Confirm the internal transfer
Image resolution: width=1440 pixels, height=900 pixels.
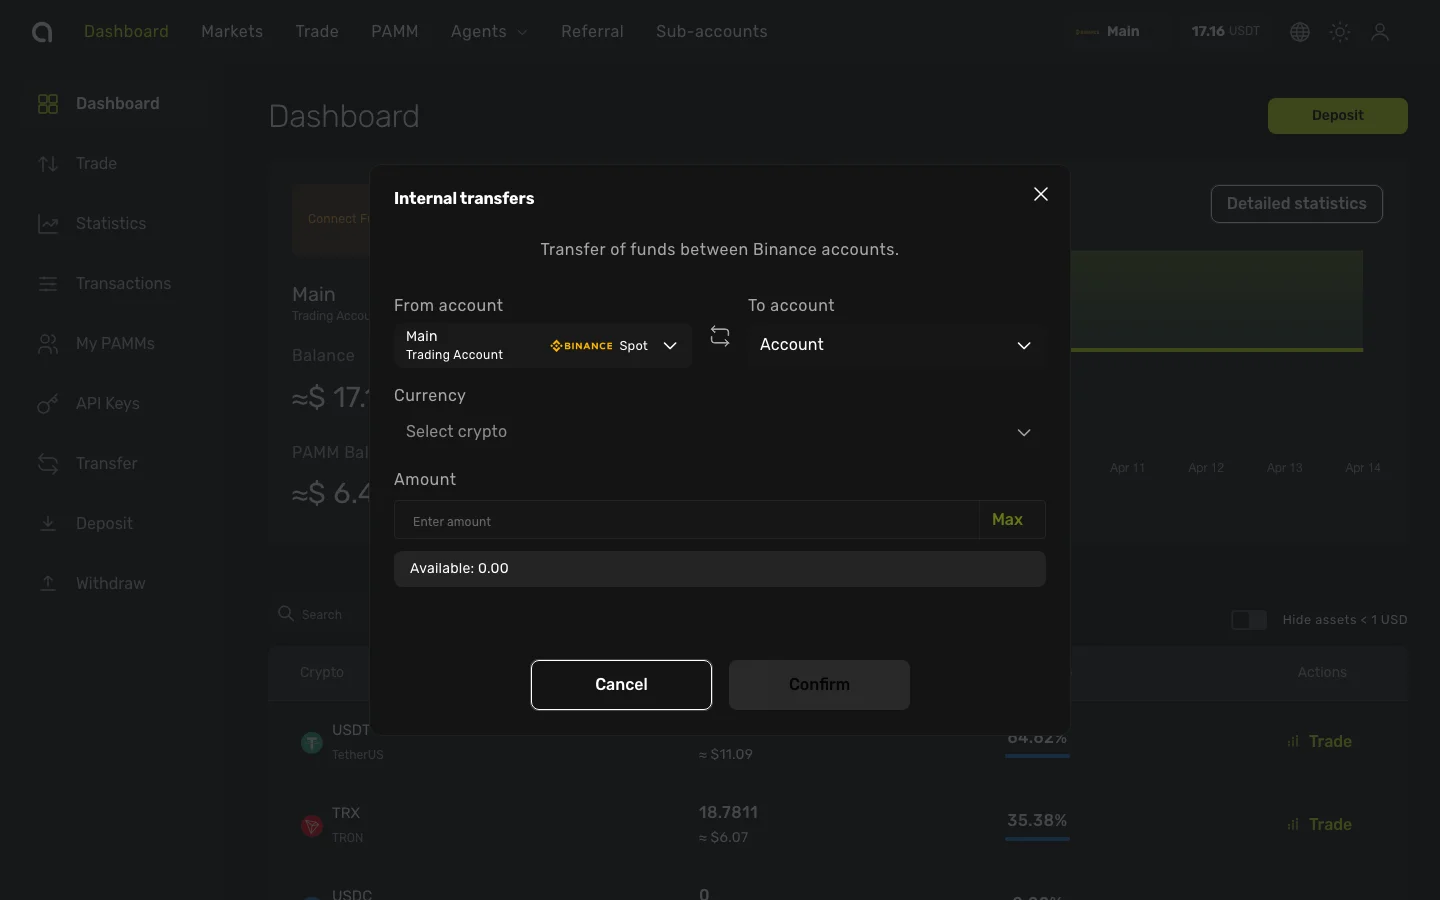[x=819, y=685]
